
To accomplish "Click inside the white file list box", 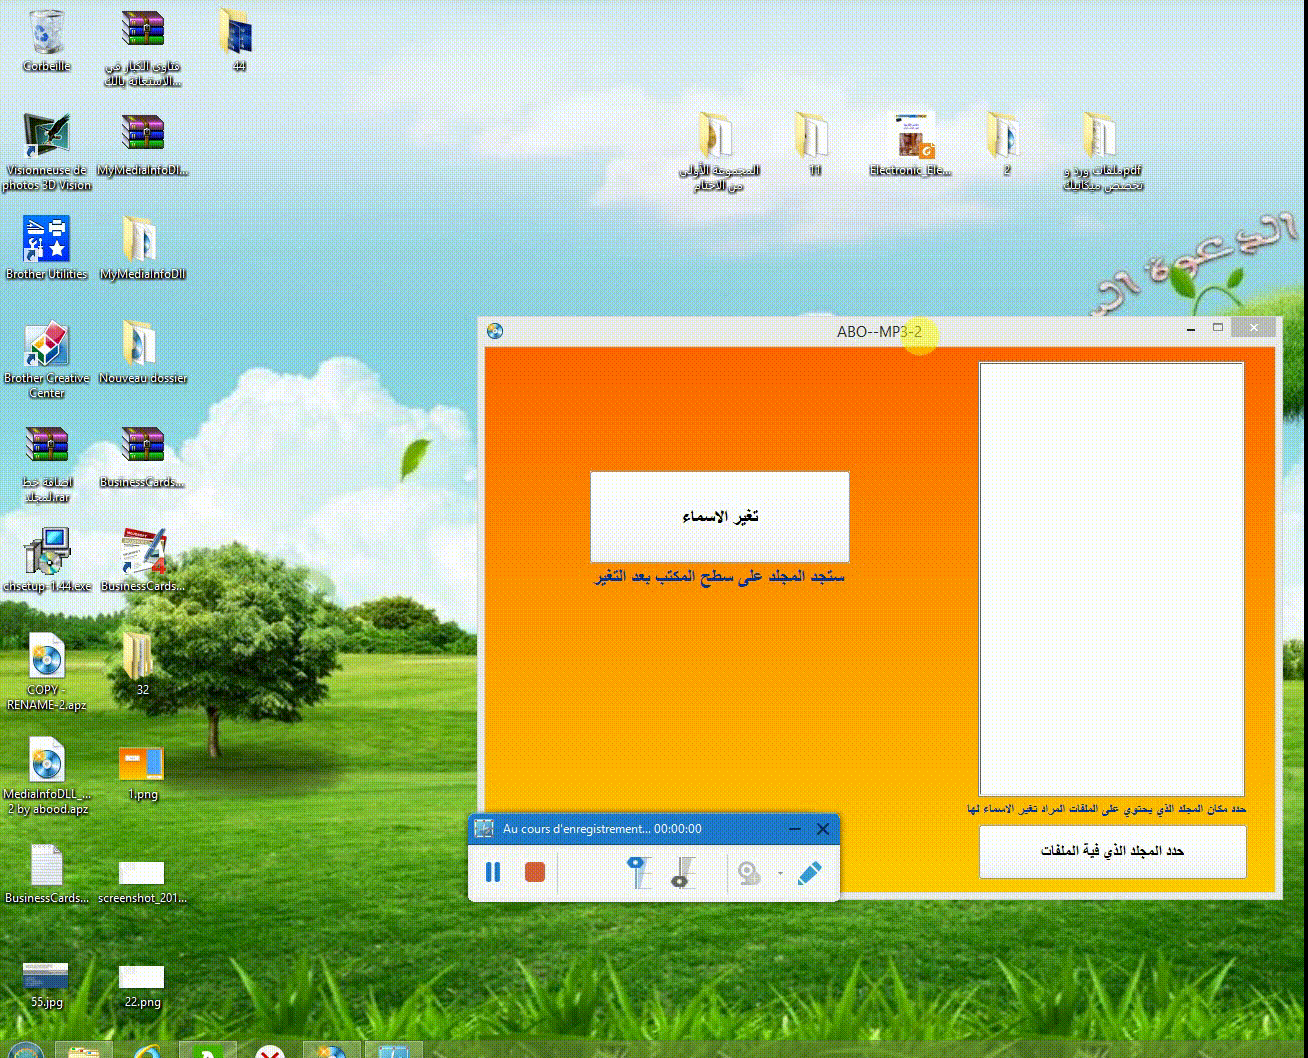I will point(1110,578).
